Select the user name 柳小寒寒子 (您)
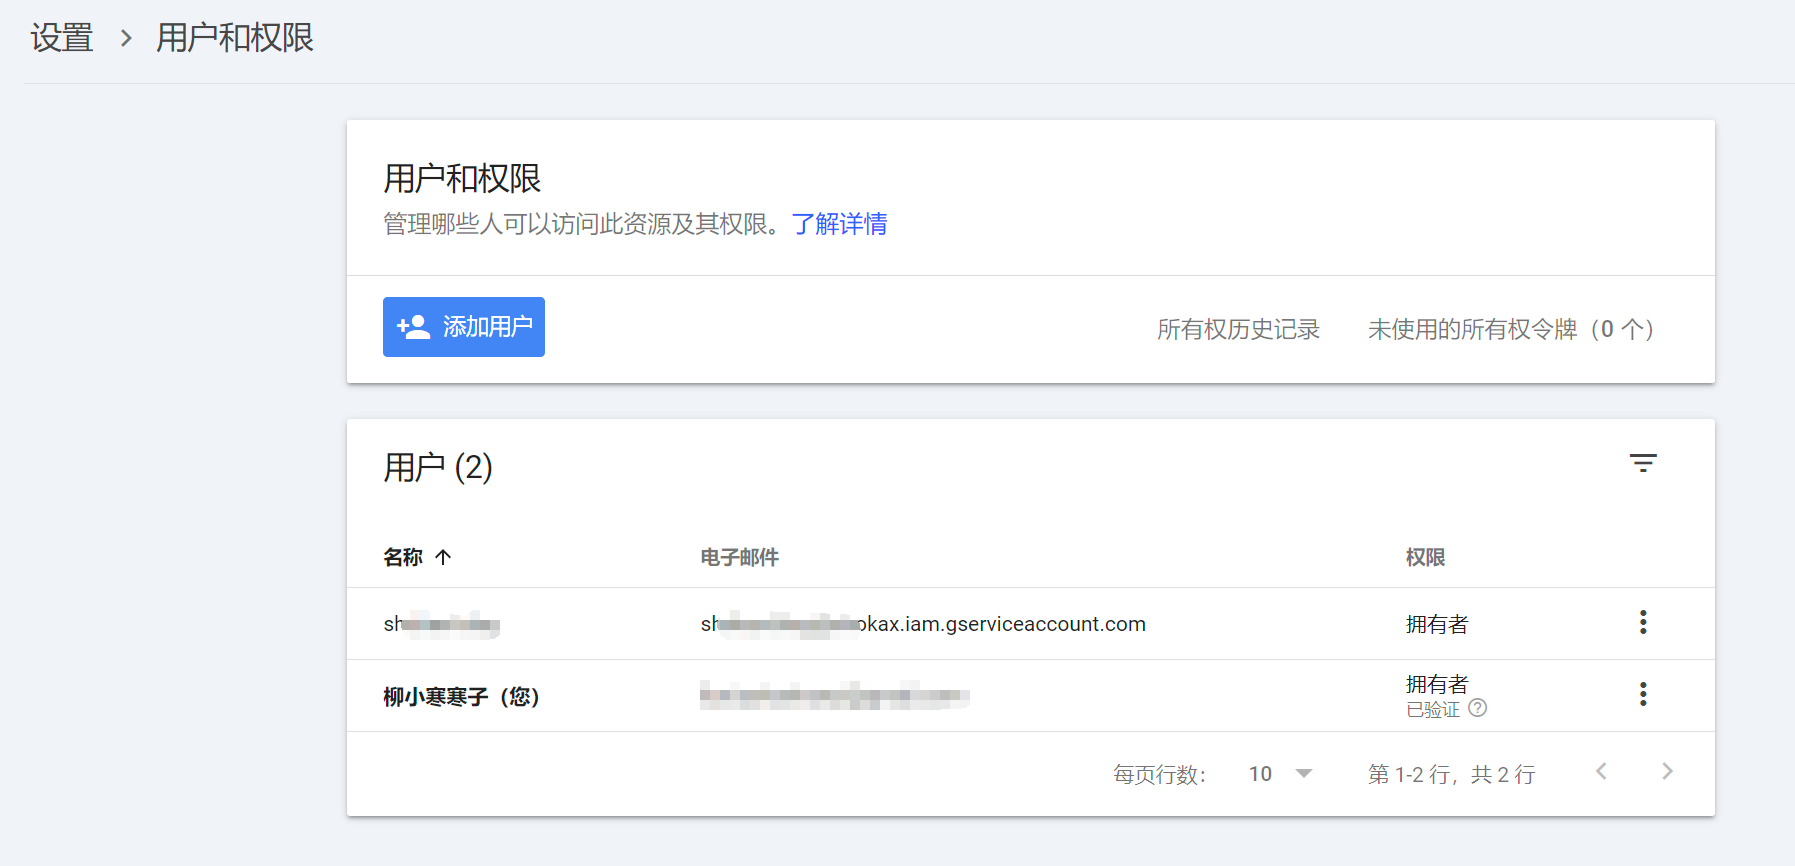This screenshot has width=1795, height=866. [461, 696]
